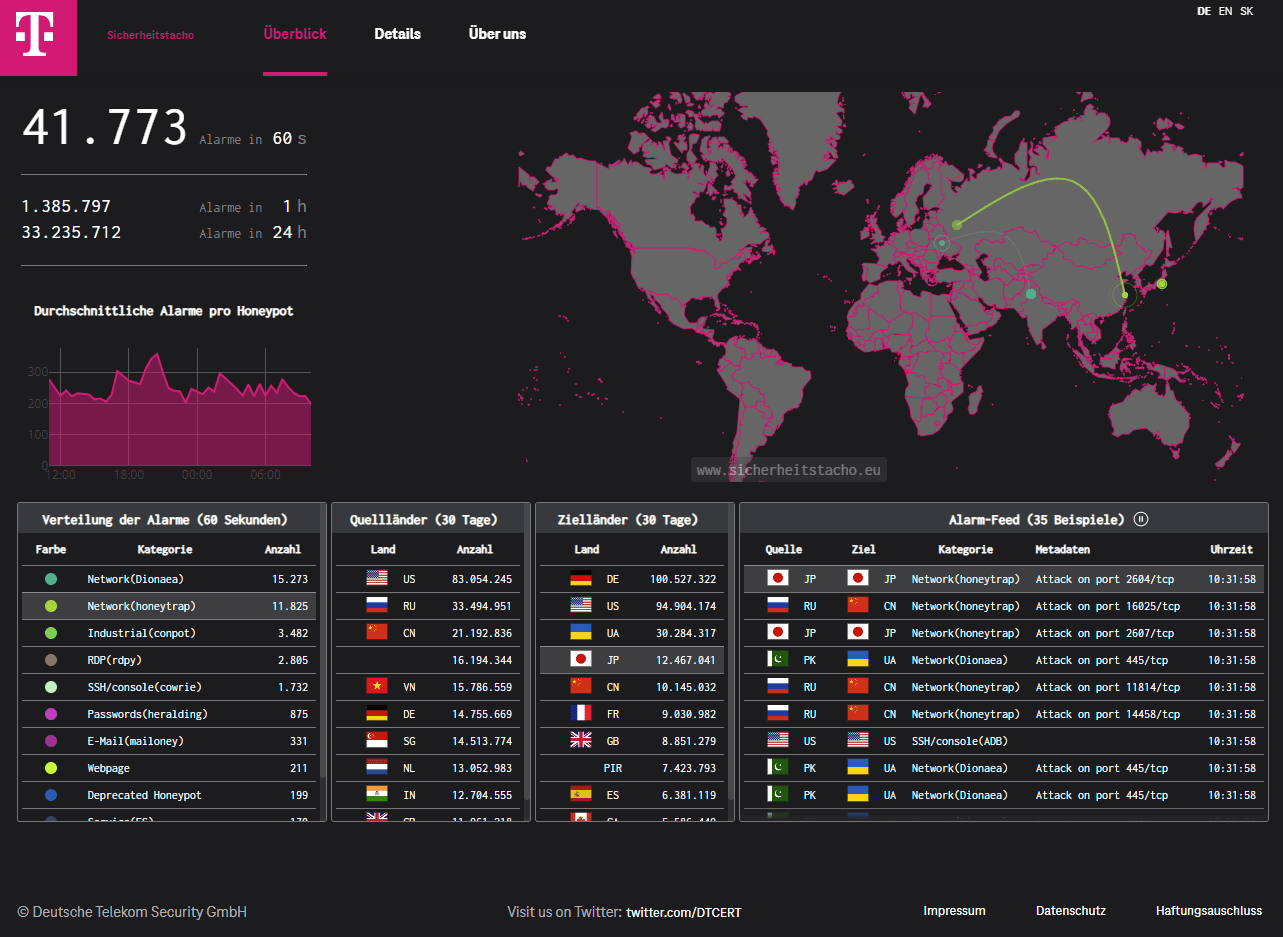The height and width of the screenshot is (937, 1283).
Task: Click the Singapore flag in Quellländer list
Action: tap(377, 740)
